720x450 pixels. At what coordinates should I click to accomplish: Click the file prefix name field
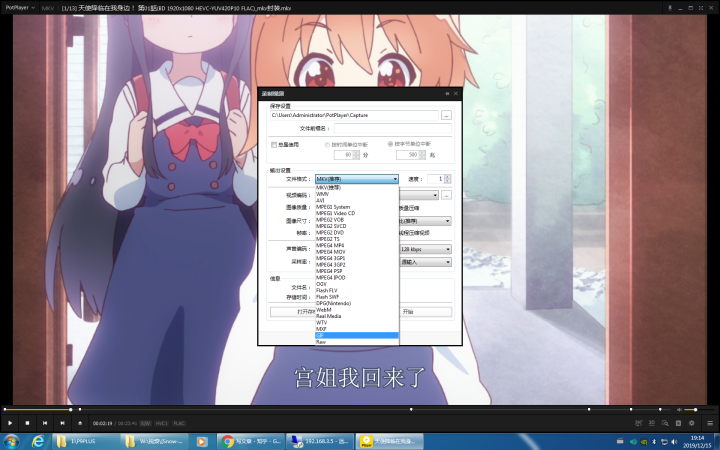click(x=393, y=129)
